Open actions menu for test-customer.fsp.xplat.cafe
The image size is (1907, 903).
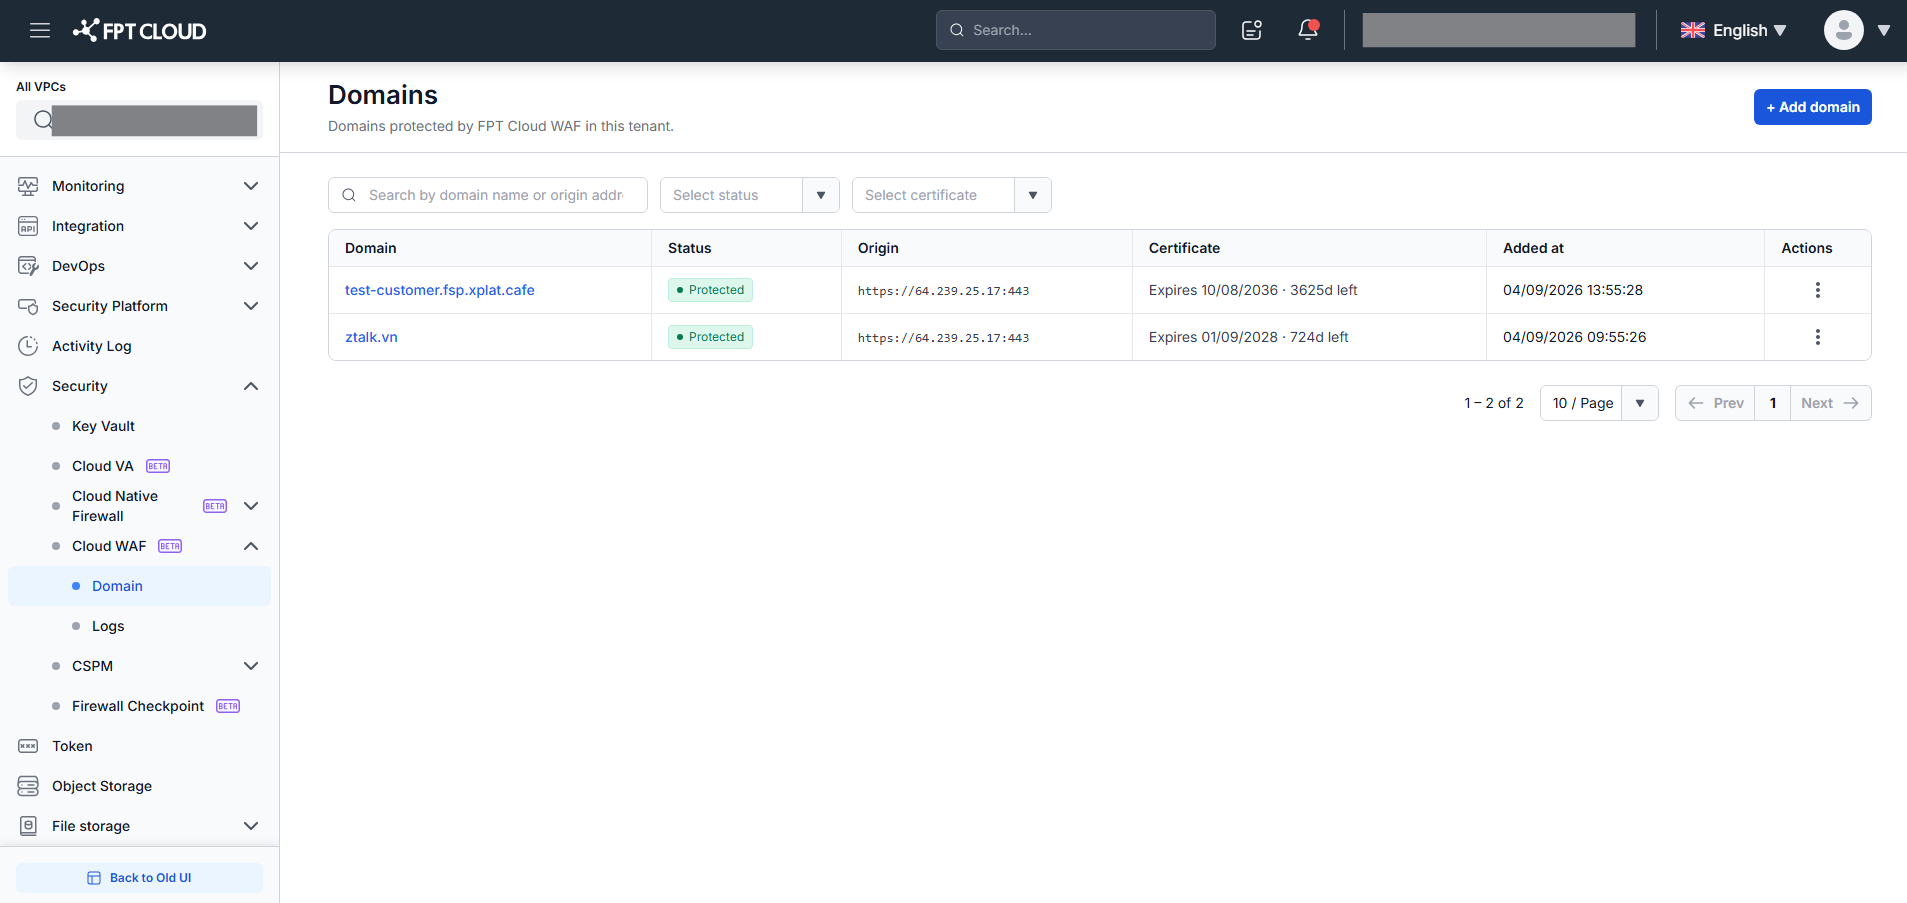coord(1817,290)
